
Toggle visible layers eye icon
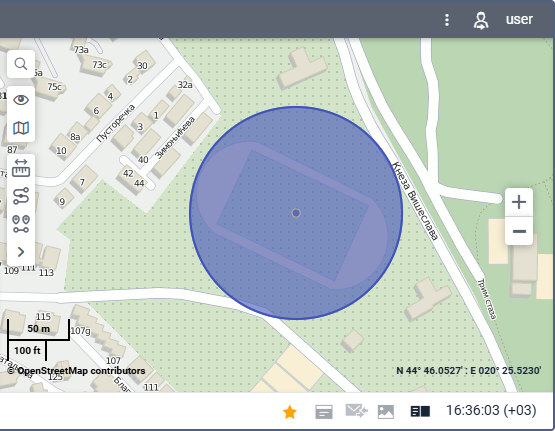point(21,100)
